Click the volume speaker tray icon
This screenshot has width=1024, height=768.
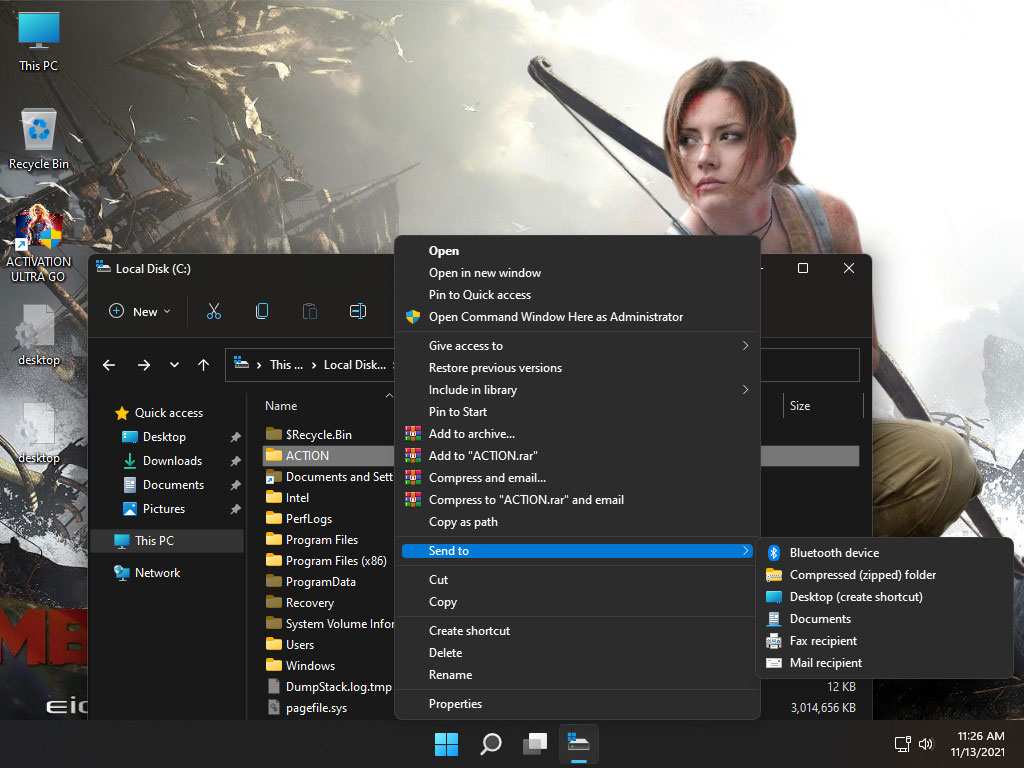tap(926, 744)
